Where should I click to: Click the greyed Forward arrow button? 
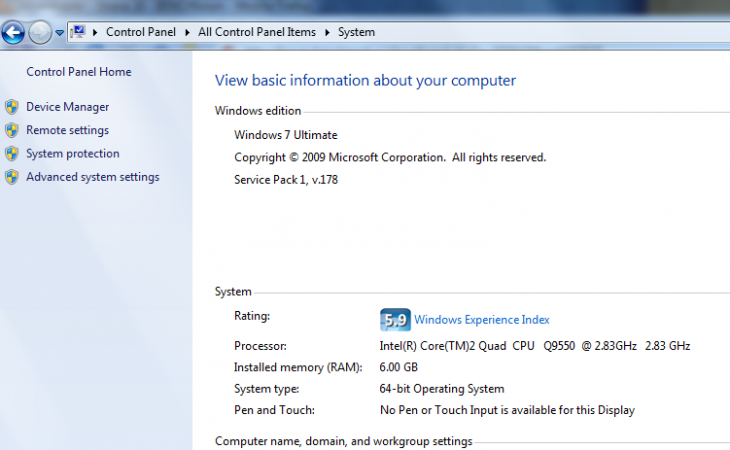pos(40,33)
